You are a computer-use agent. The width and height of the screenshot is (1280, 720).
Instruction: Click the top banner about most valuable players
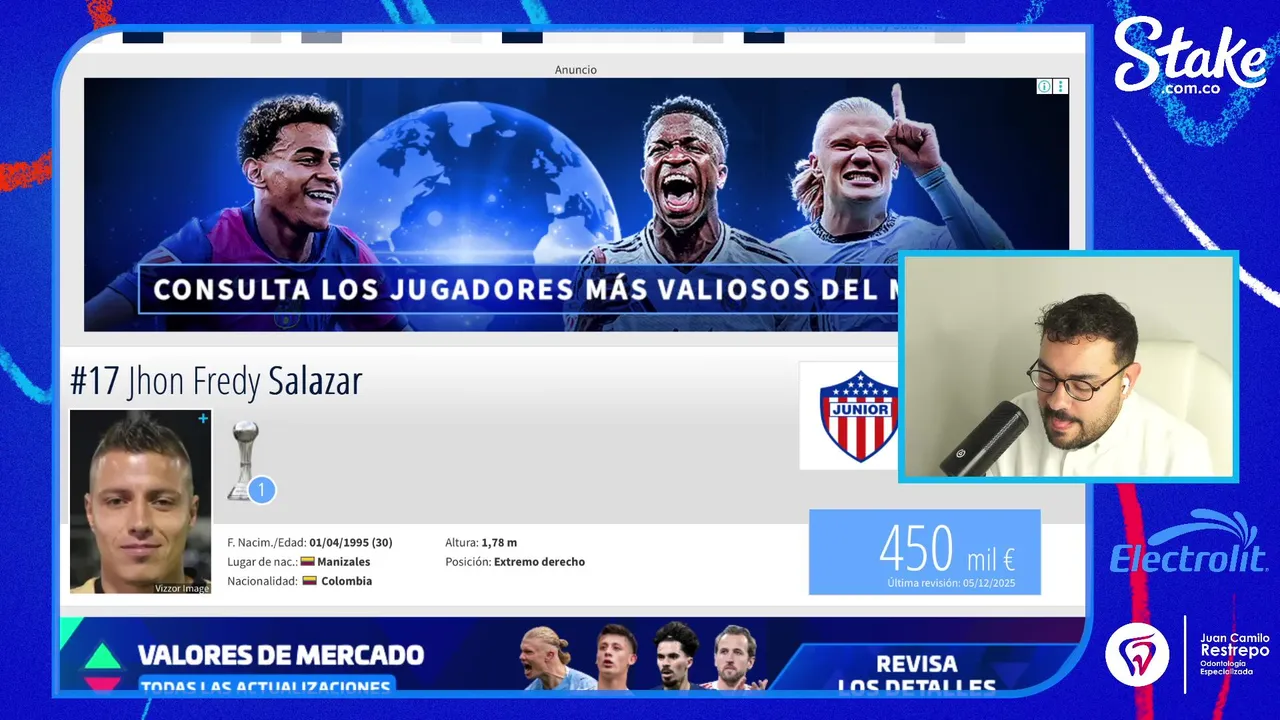576,205
